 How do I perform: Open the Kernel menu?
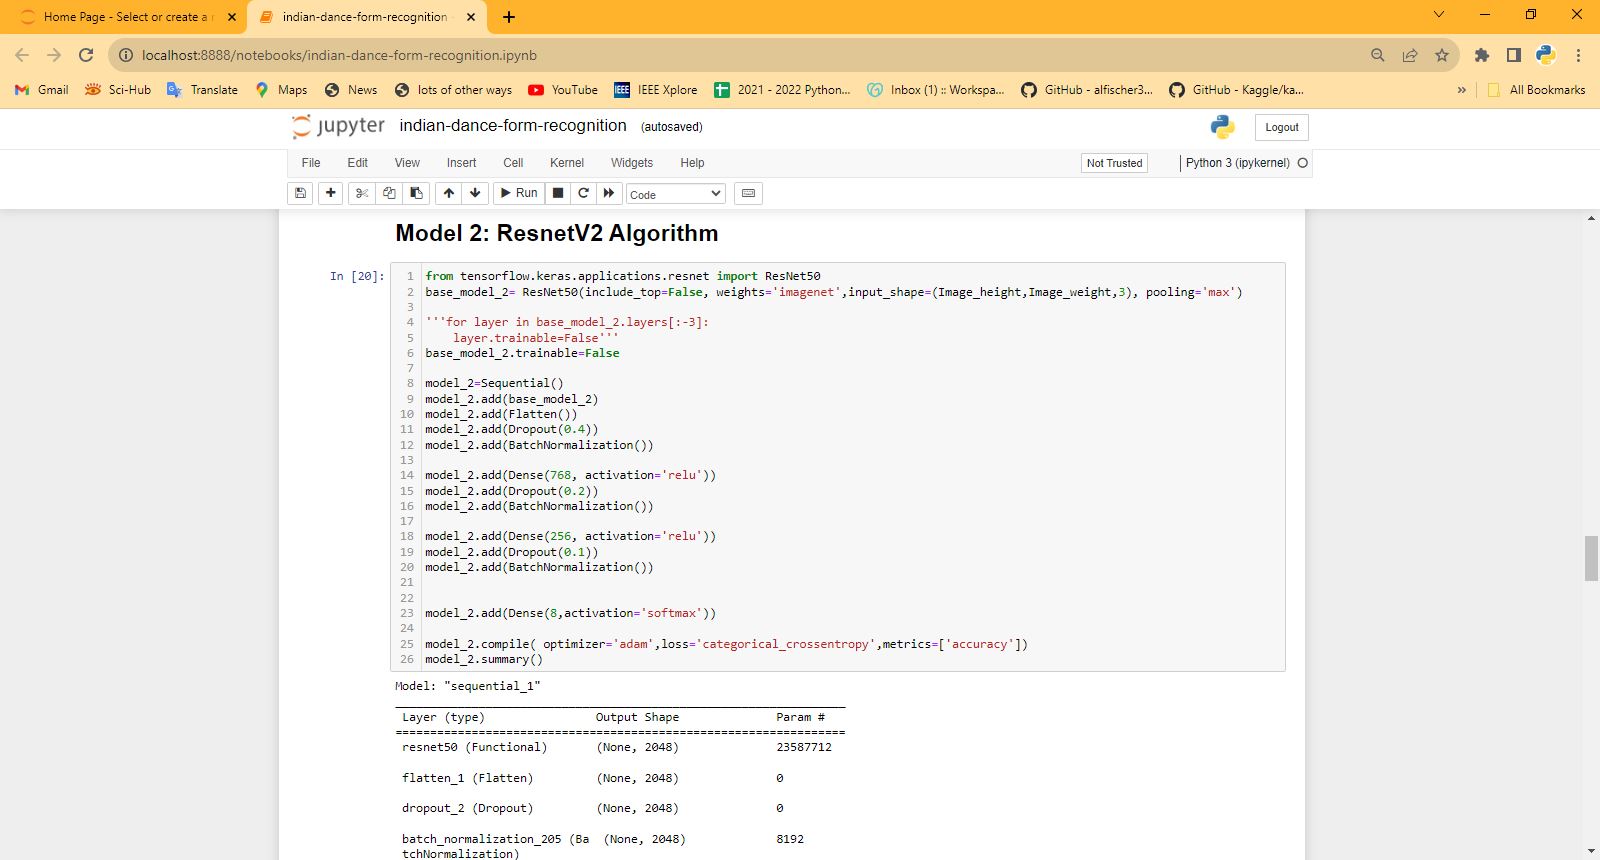pos(566,163)
